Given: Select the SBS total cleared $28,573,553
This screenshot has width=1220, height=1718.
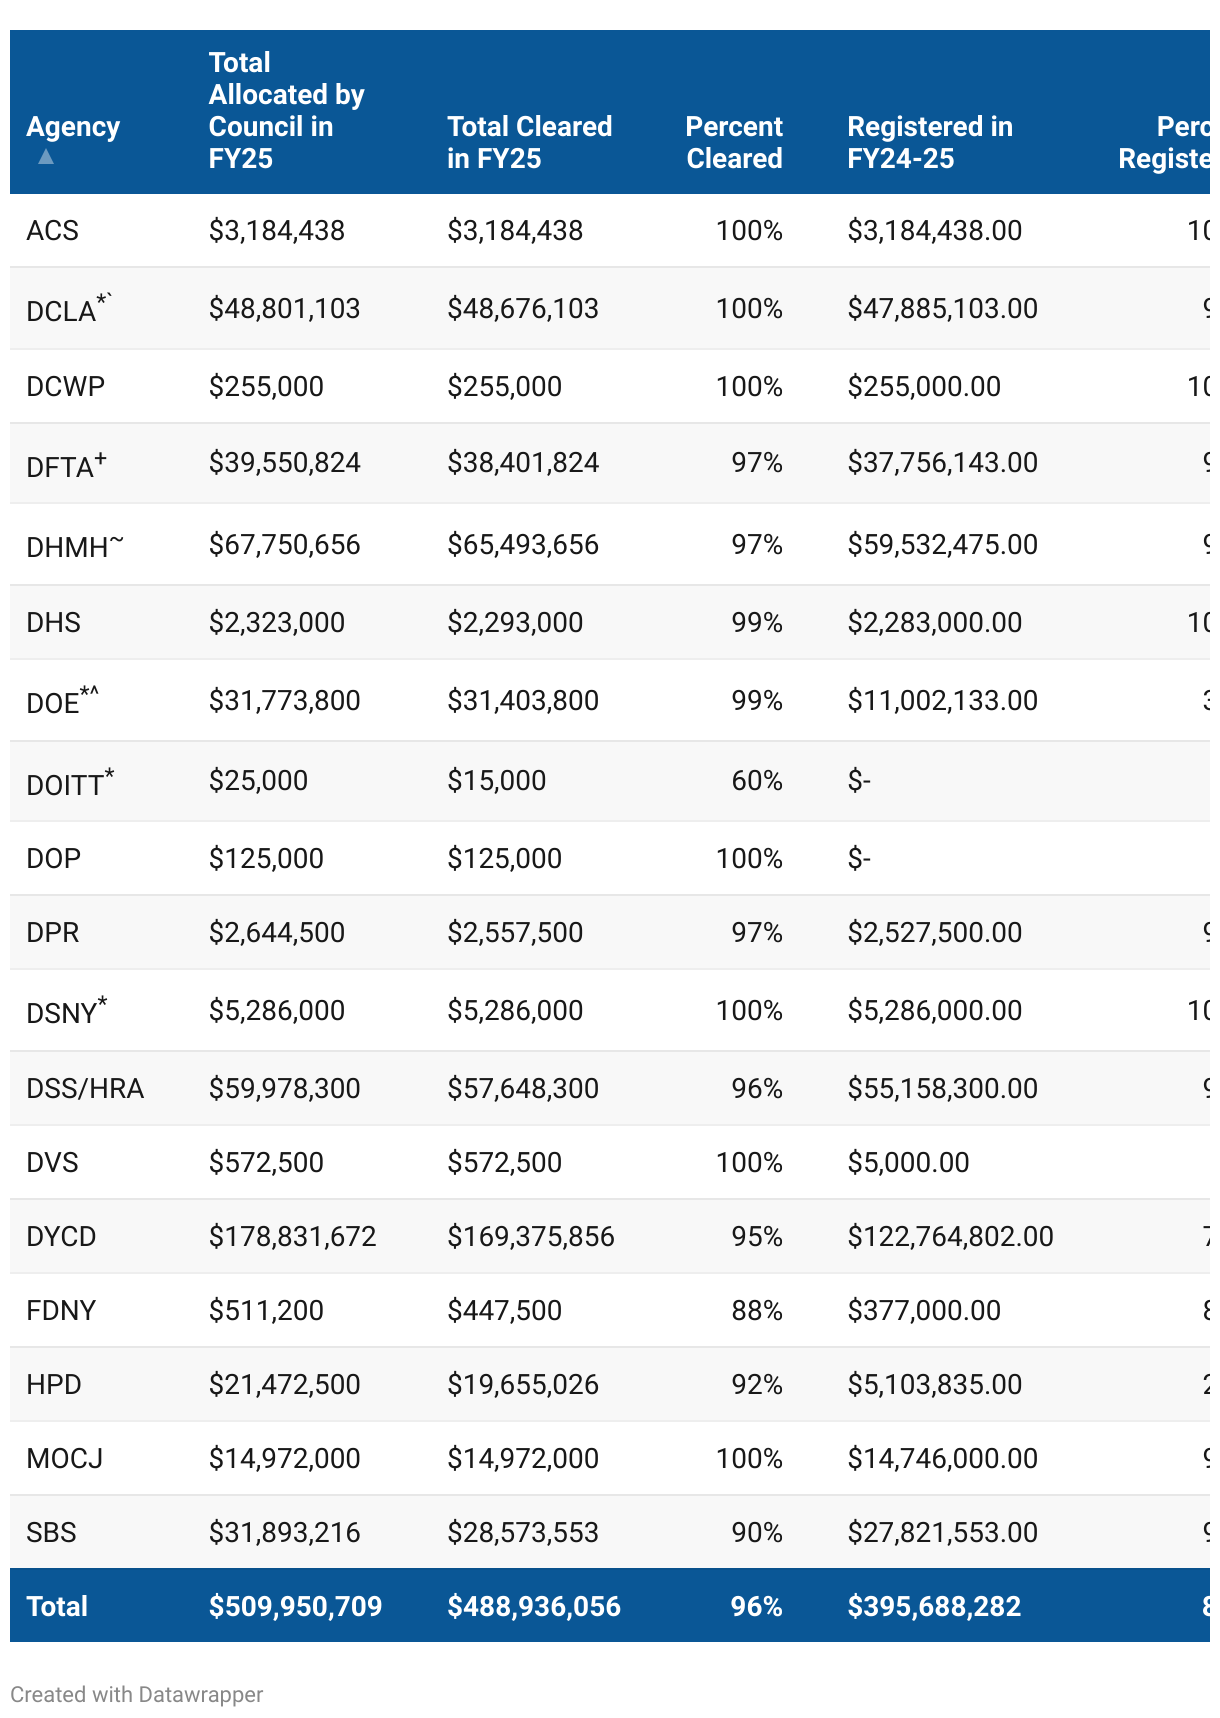Looking at the screenshot, I should click(522, 1533).
